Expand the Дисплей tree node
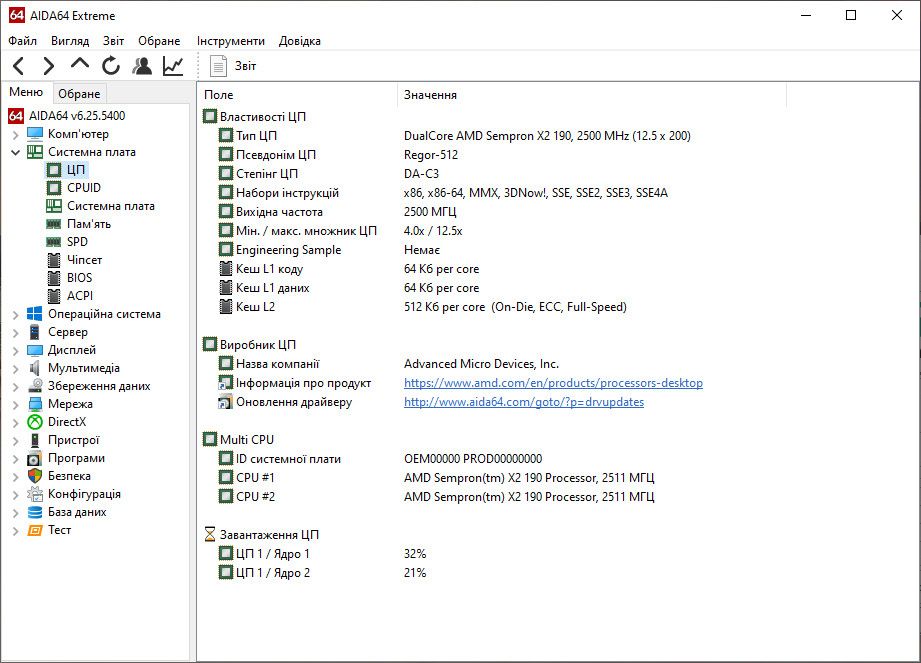921x663 pixels. point(15,351)
